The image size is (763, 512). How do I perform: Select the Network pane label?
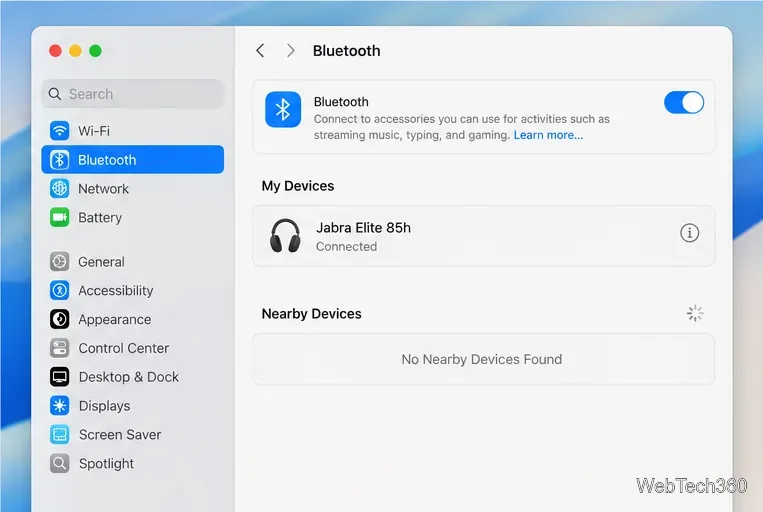coord(103,189)
